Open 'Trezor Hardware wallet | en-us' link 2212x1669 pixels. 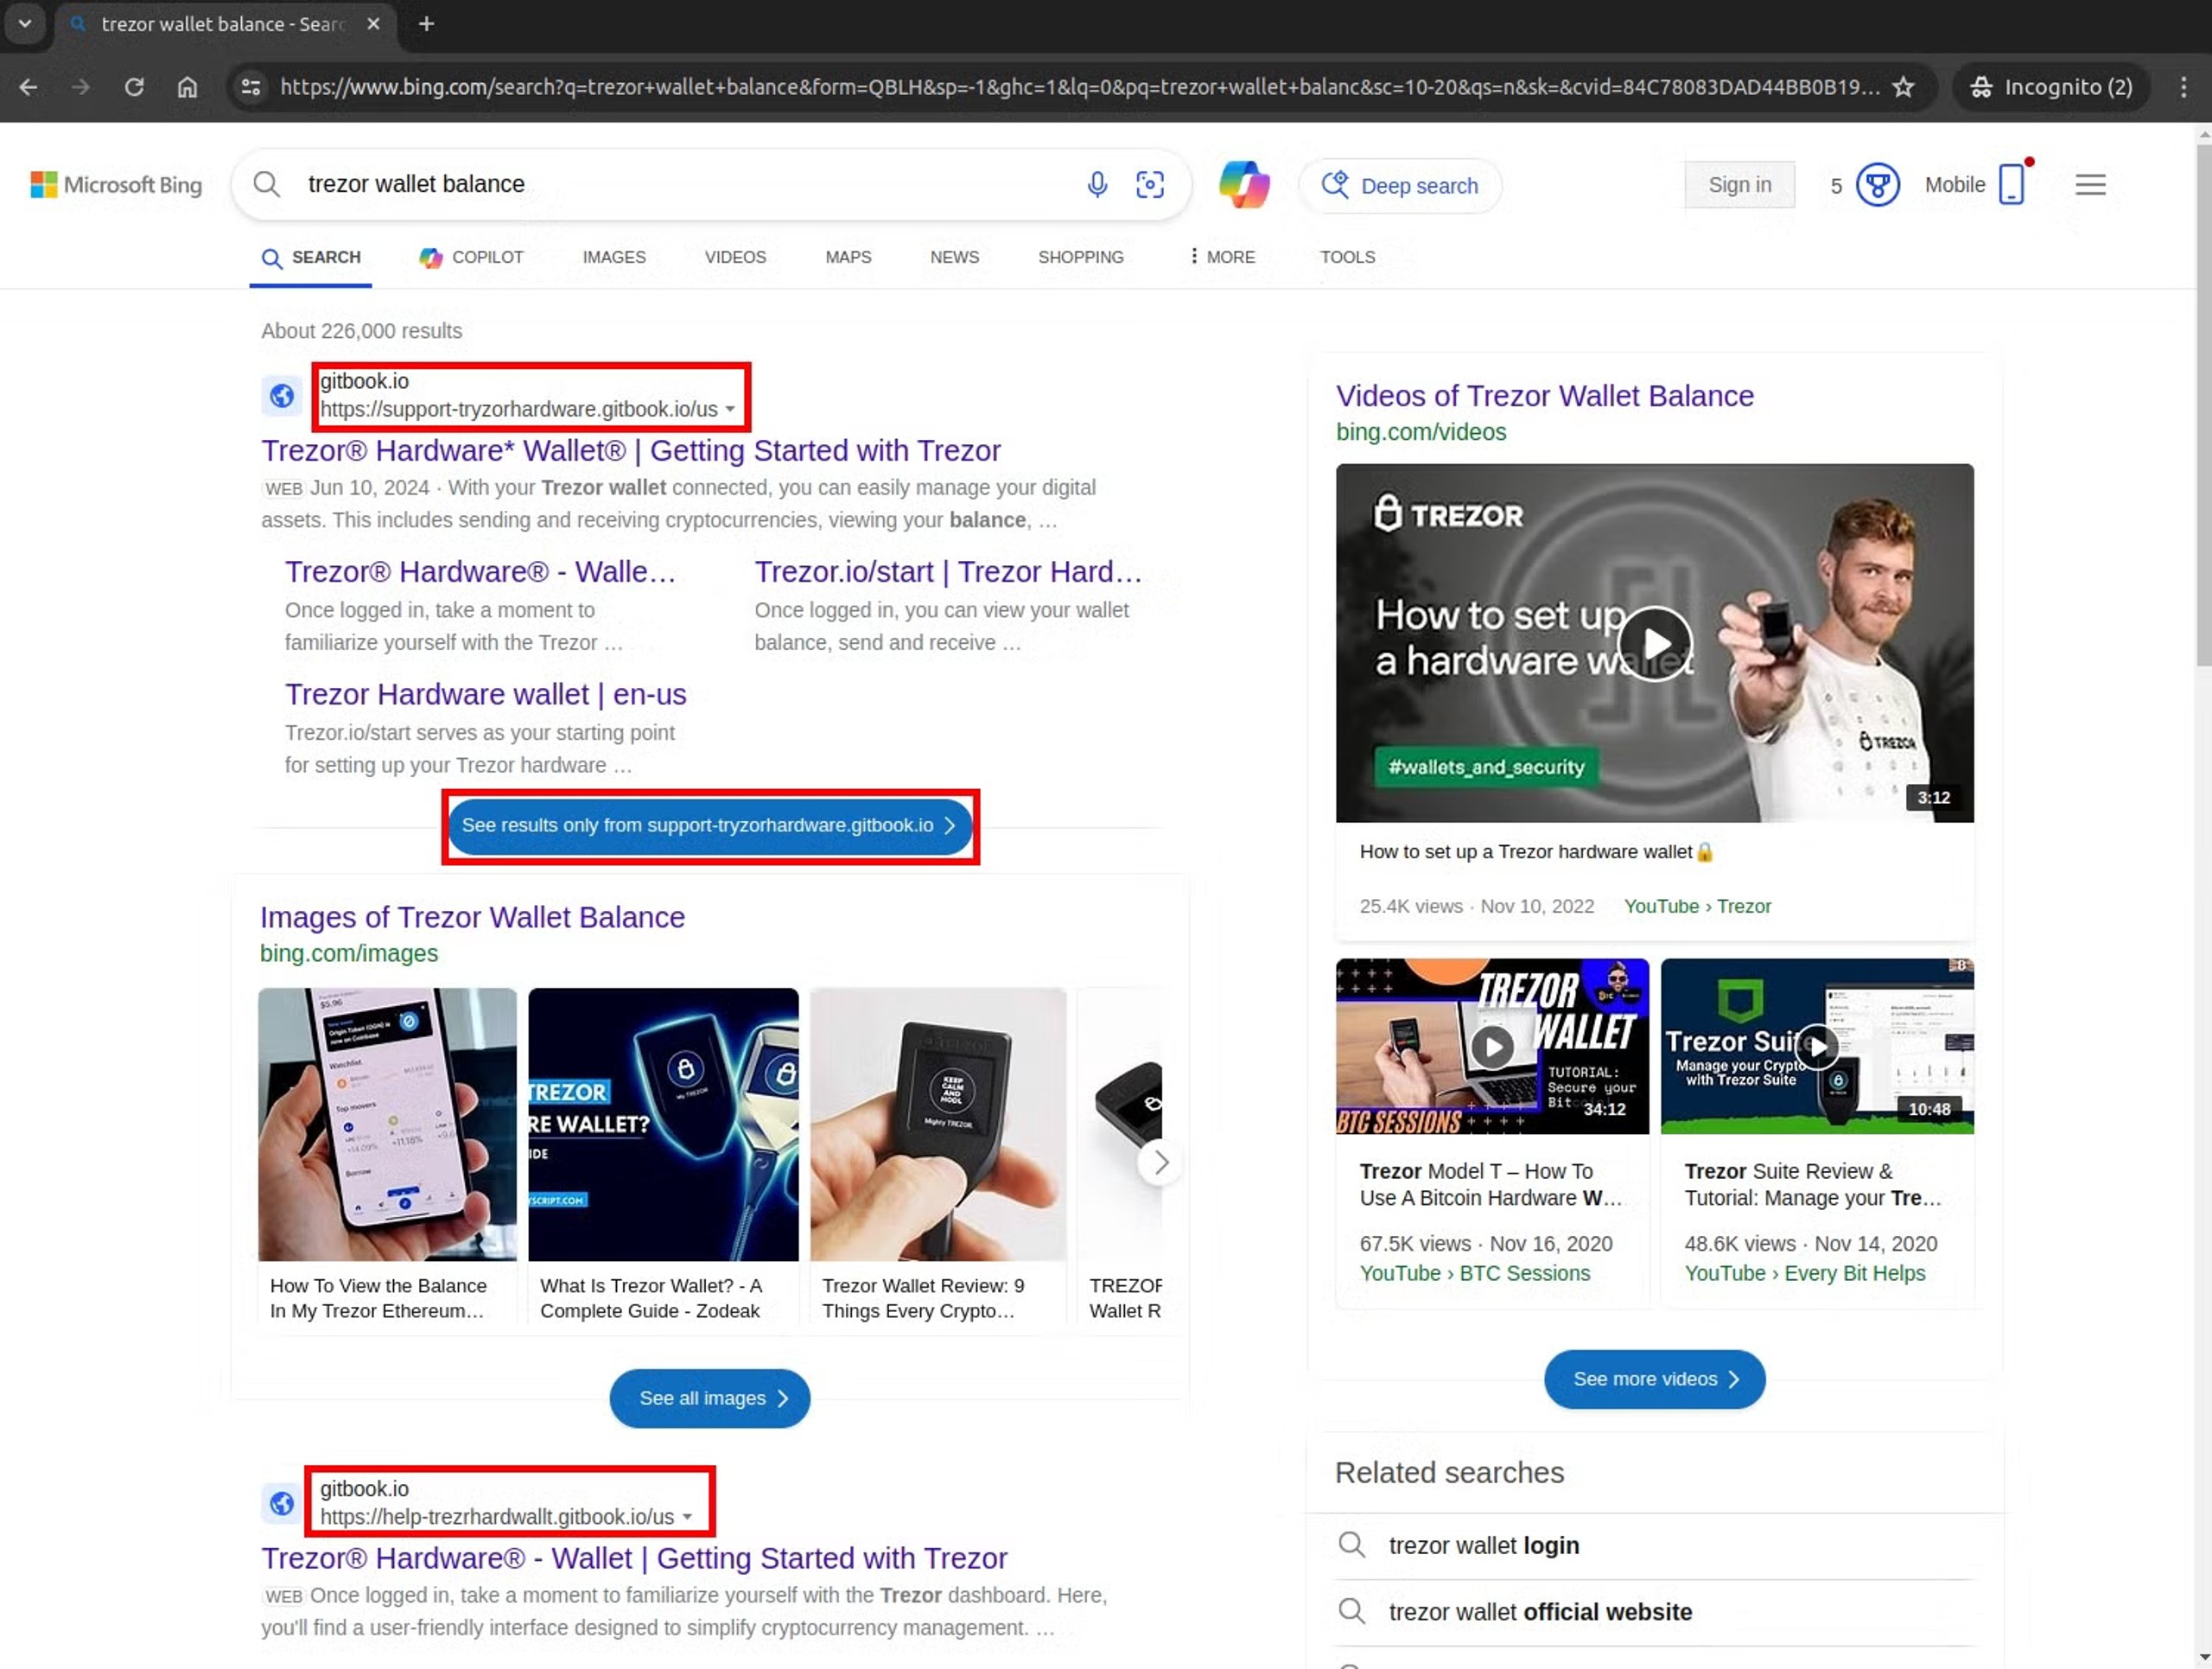pyautogui.click(x=486, y=695)
